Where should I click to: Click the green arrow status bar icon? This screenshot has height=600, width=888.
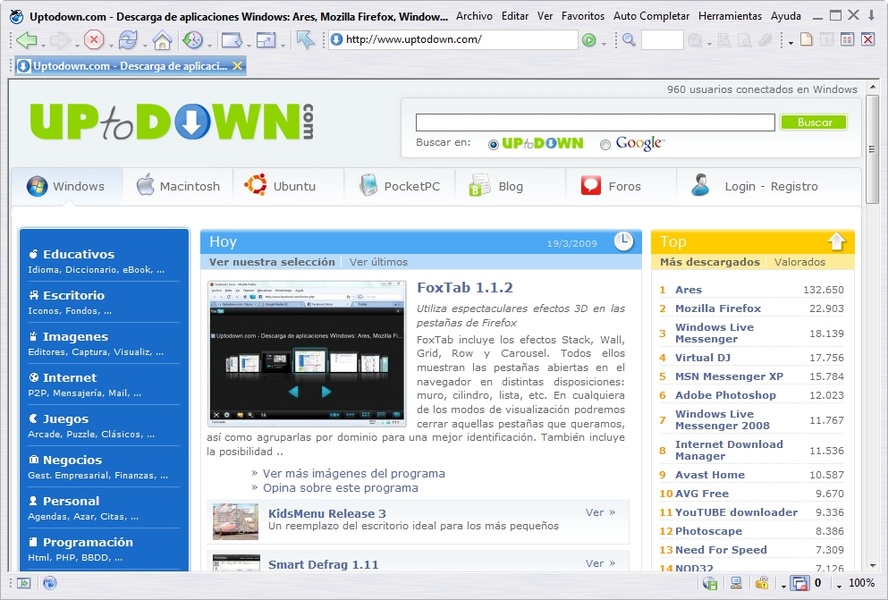[x=24, y=583]
